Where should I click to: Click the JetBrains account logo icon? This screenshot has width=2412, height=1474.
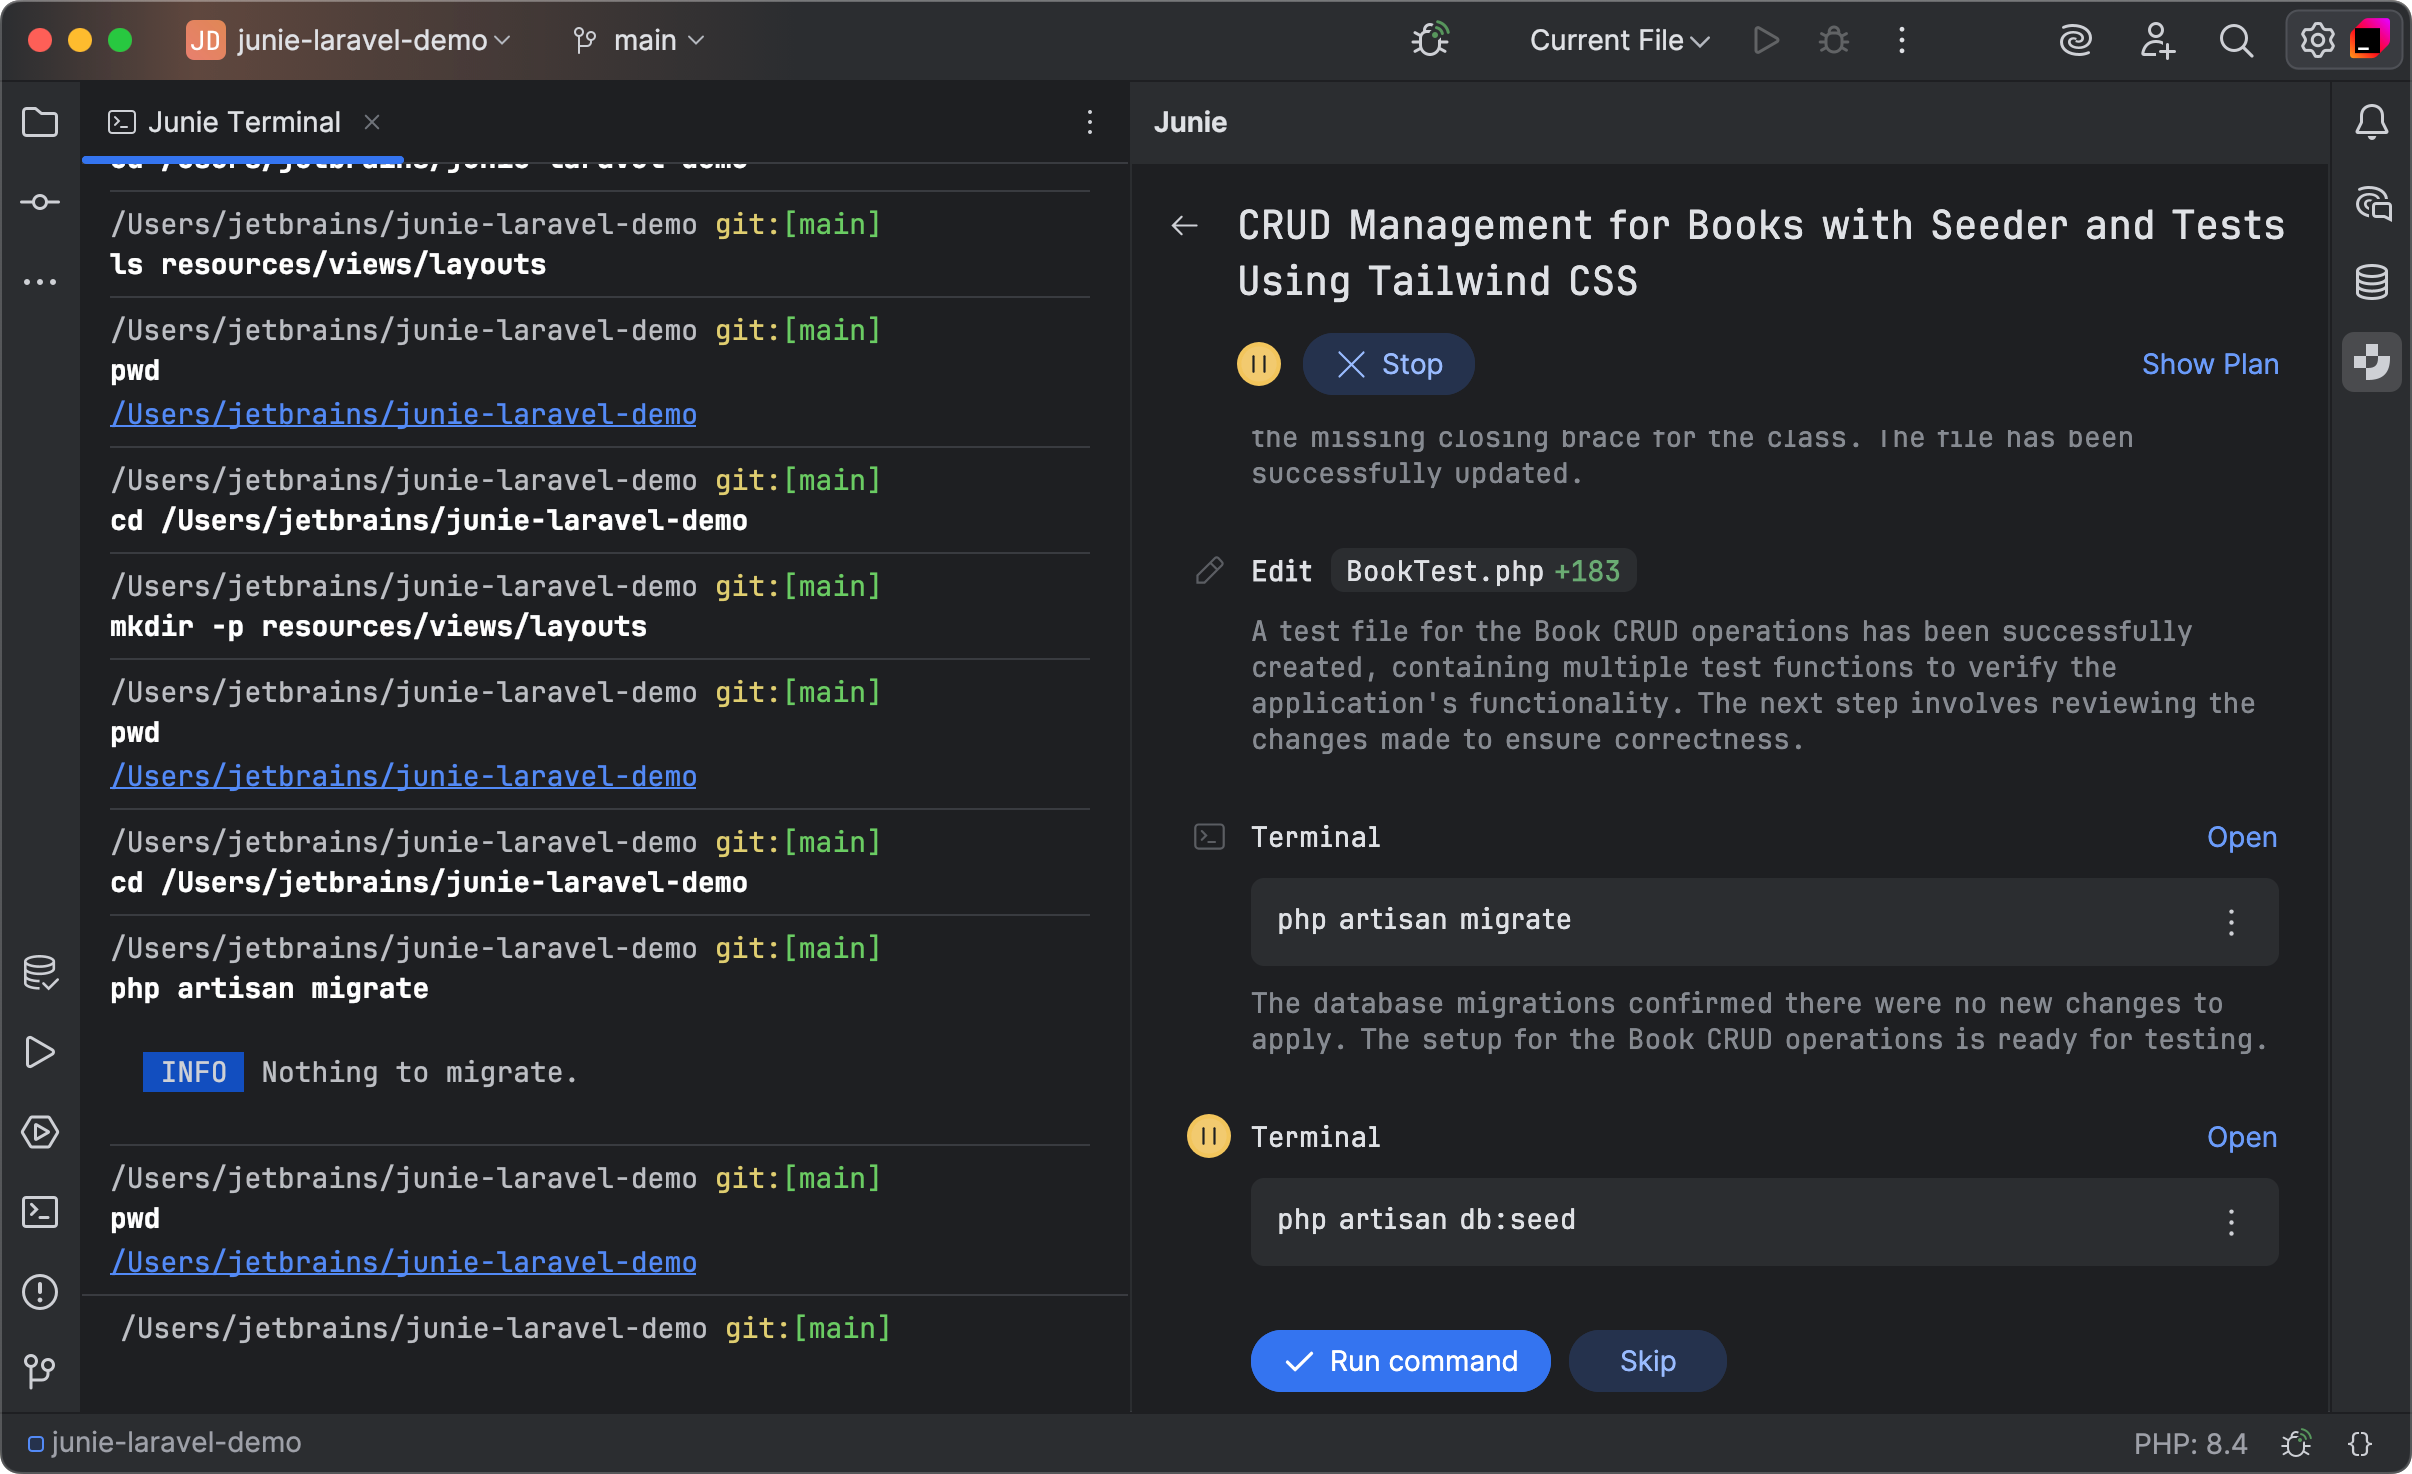pyautogui.click(x=2369, y=40)
